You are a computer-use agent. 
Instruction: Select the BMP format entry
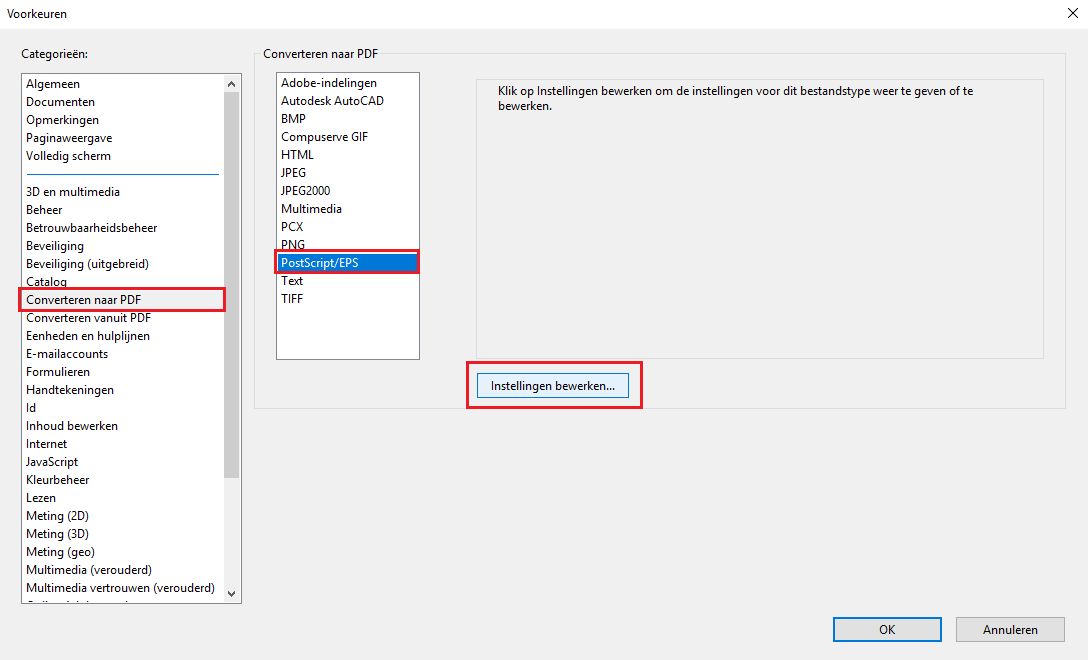coord(290,118)
